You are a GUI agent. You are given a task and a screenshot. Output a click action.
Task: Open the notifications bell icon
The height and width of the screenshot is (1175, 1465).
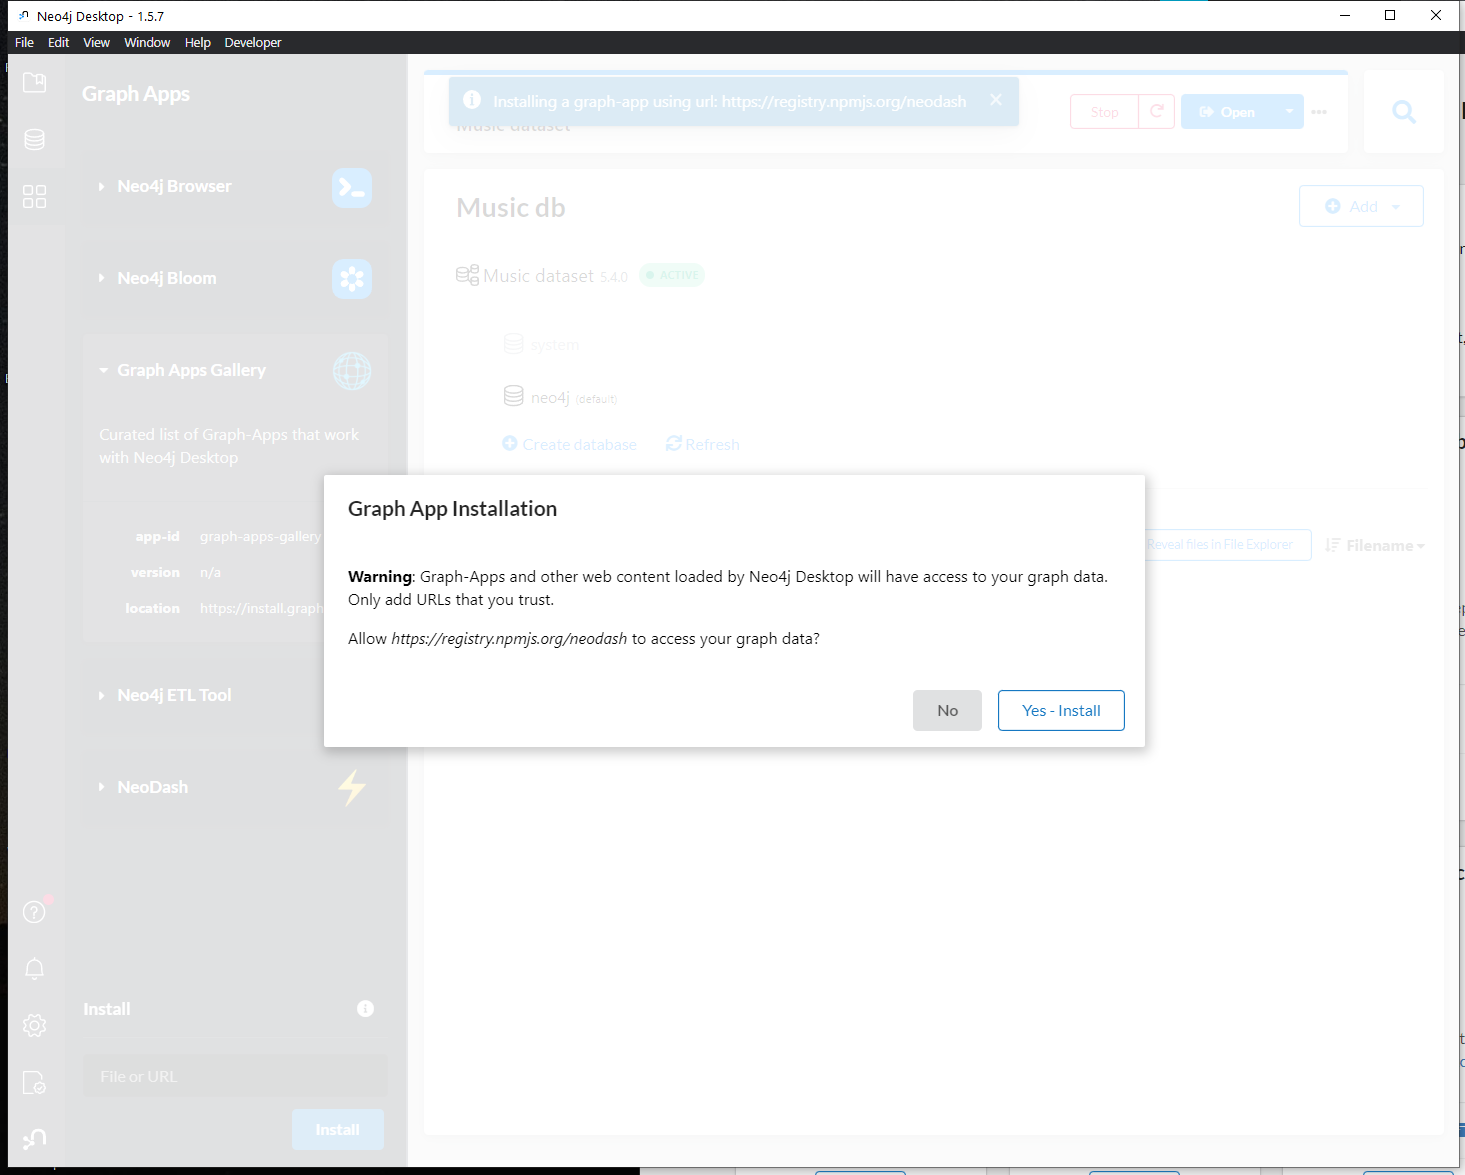pos(35,969)
